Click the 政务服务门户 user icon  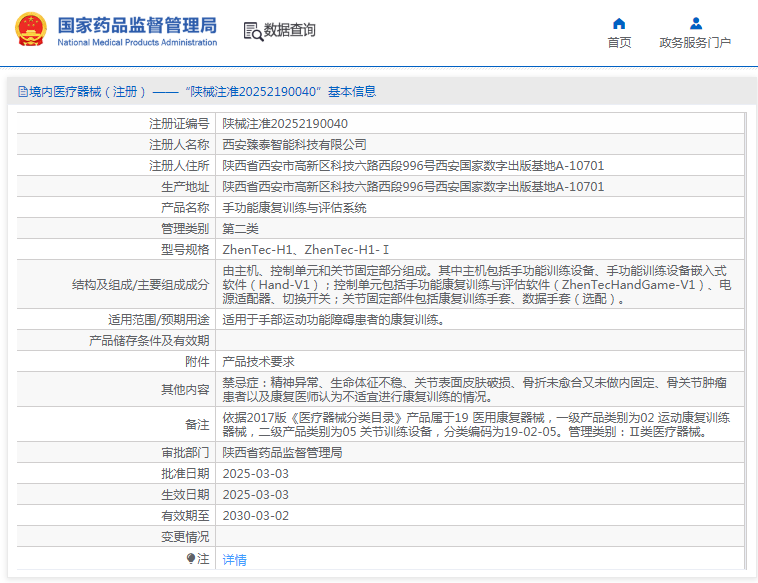click(696, 23)
